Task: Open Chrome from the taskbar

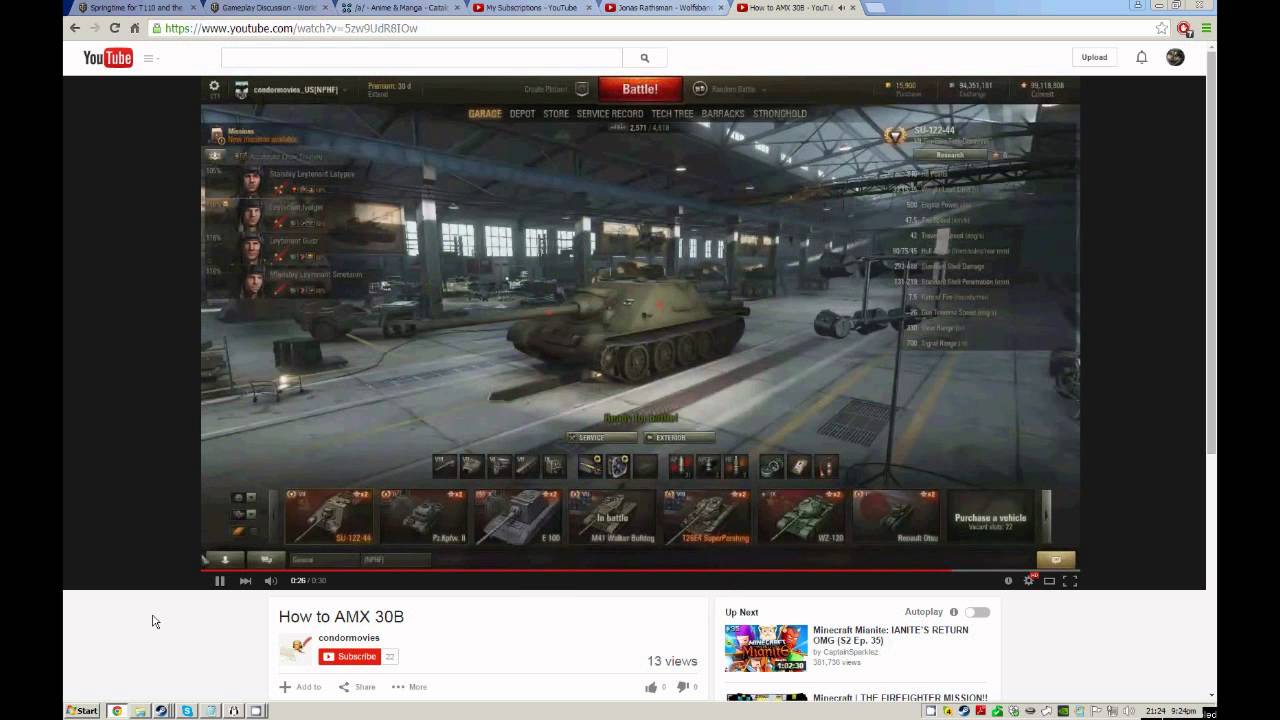Action: 117,711
